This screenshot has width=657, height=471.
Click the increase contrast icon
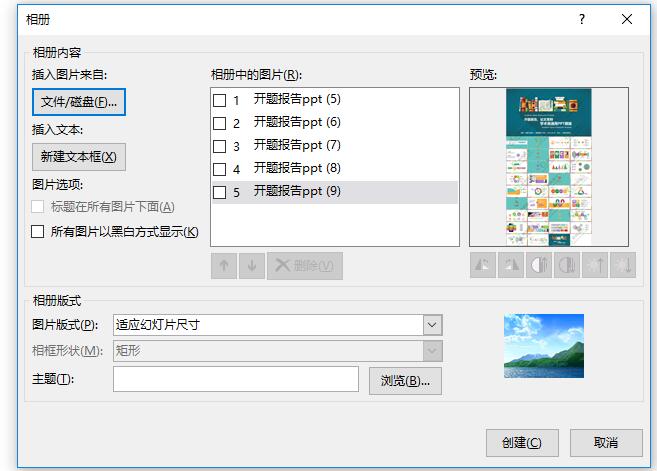coord(539,265)
